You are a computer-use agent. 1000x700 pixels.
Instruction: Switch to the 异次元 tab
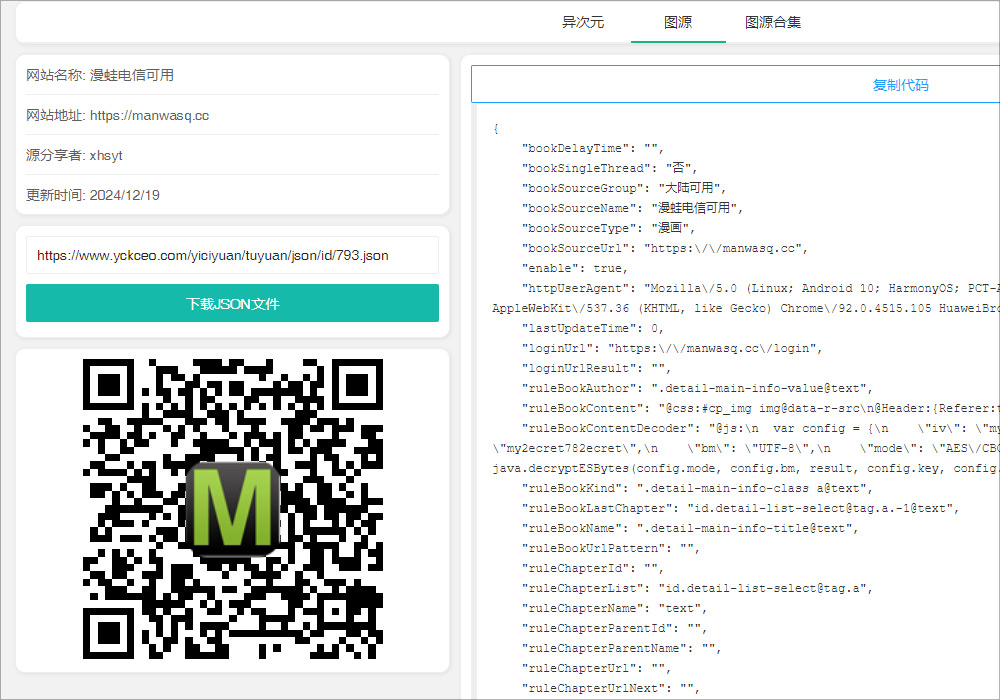(582, 22)
